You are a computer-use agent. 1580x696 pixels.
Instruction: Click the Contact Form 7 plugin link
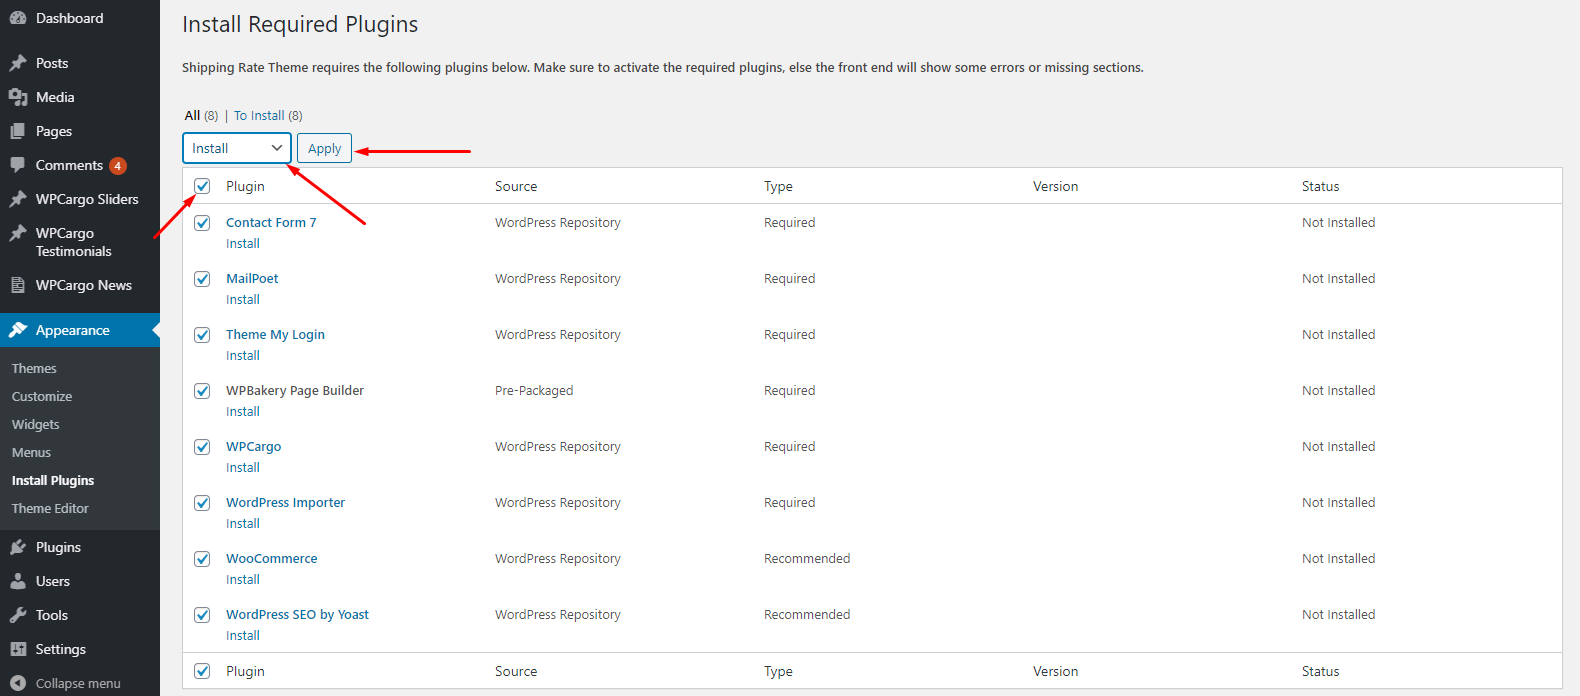271,222
